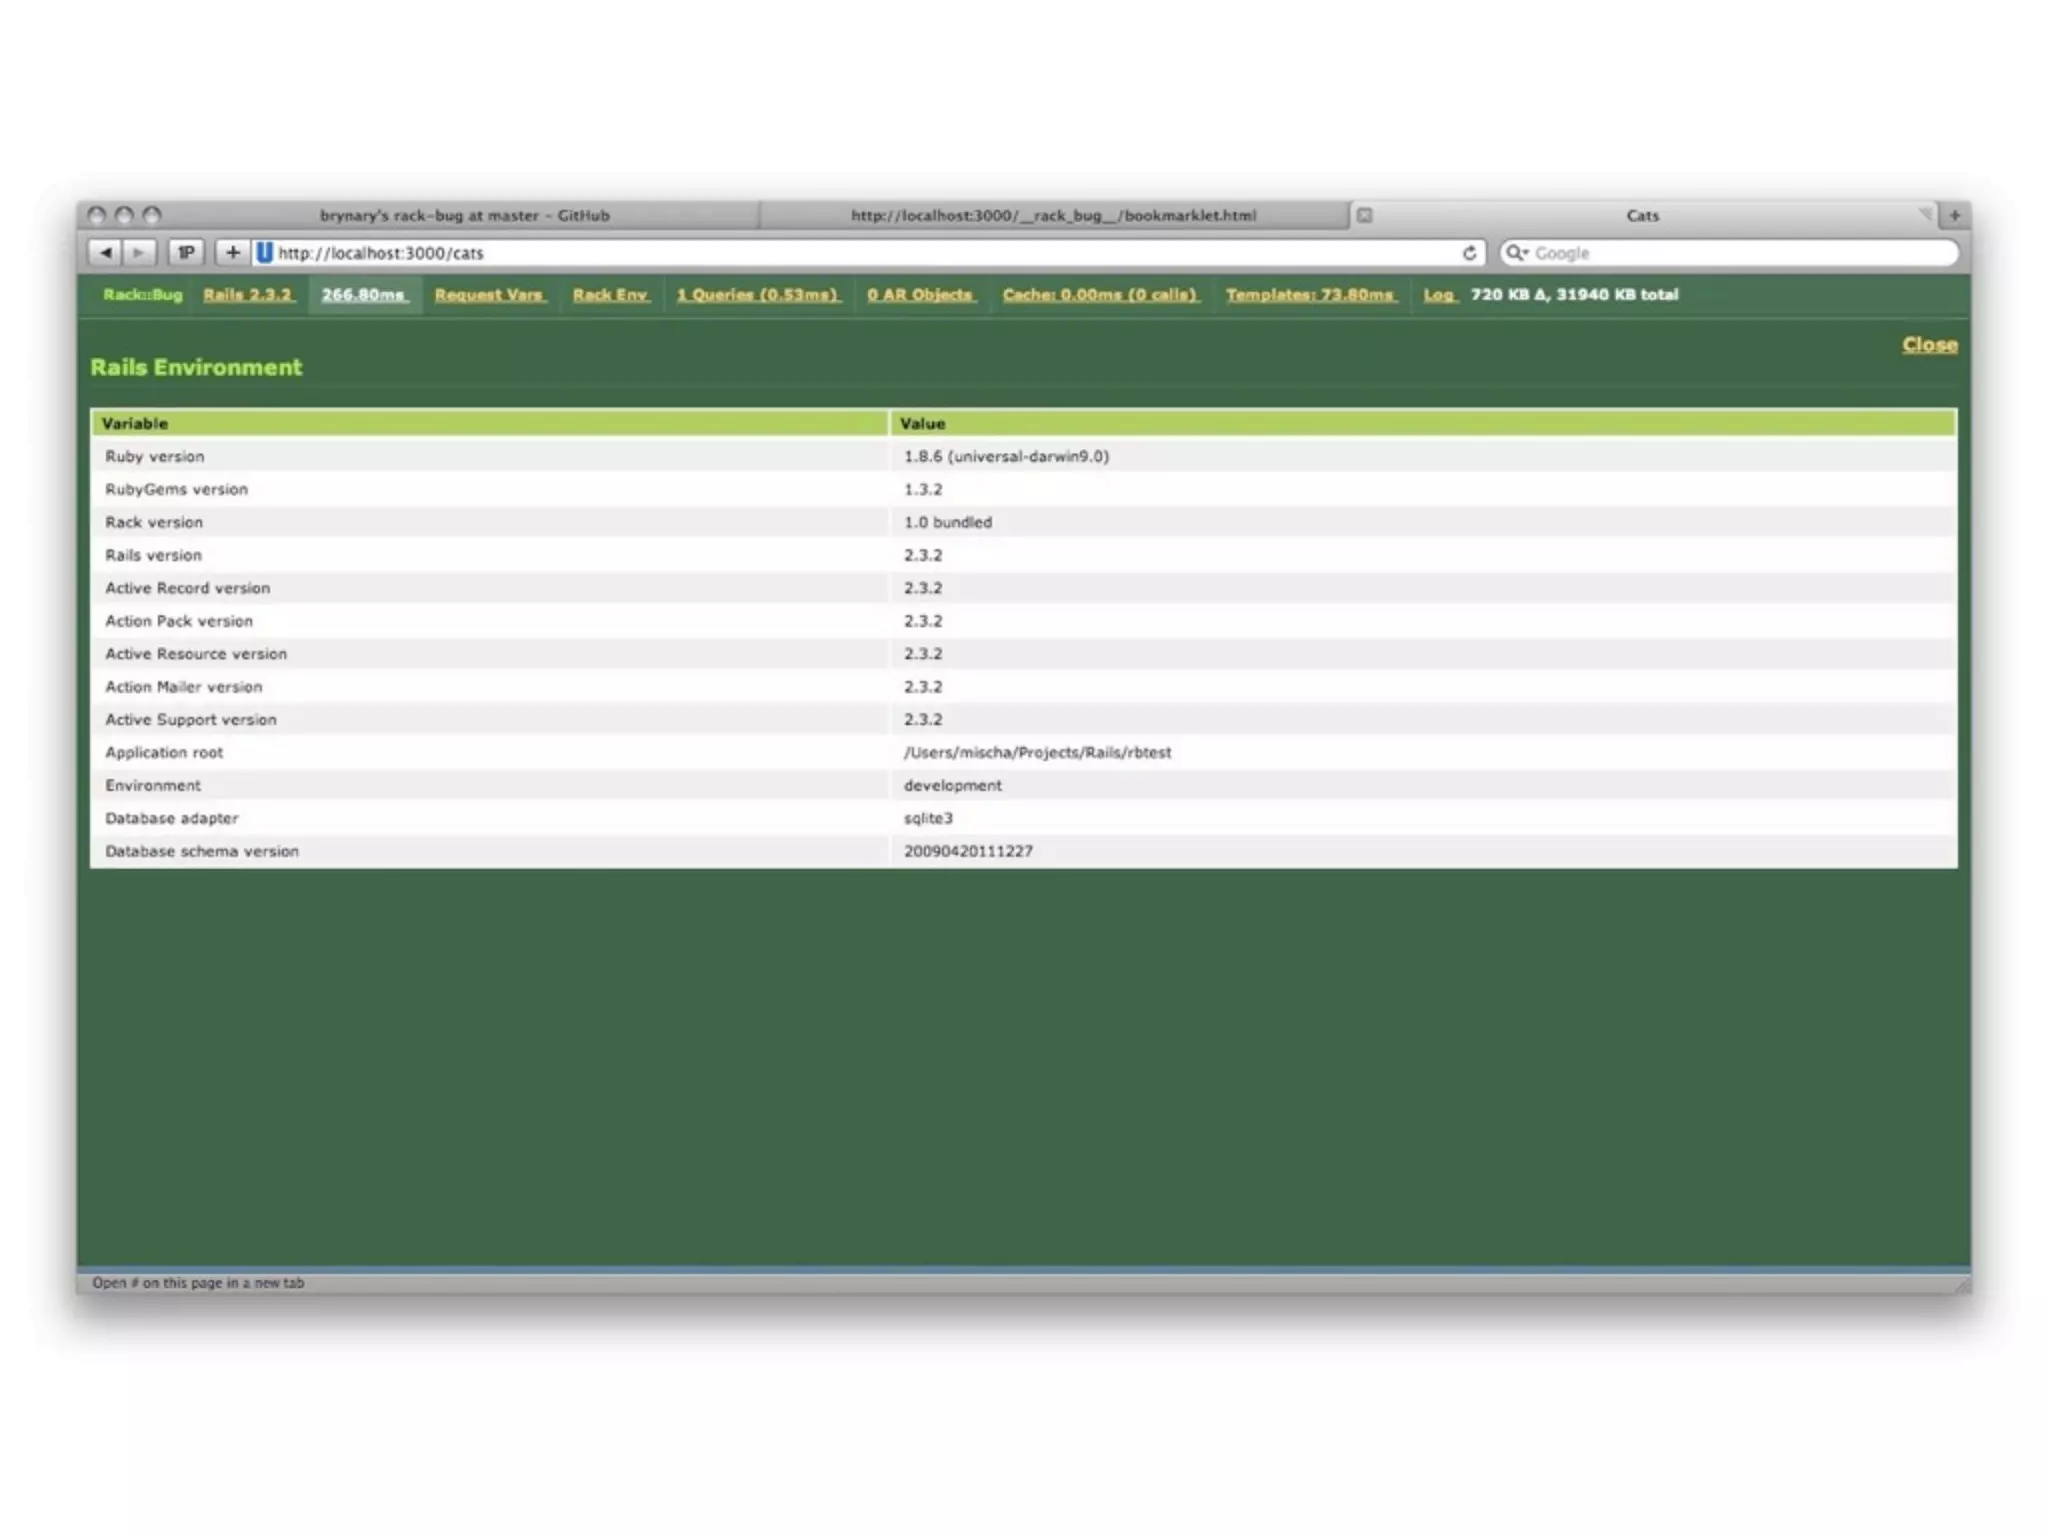Viewport: 2048px width, 1536px height.
Task: Close the Cats tab with its x icon
Action: click(x=1364, y=215)
